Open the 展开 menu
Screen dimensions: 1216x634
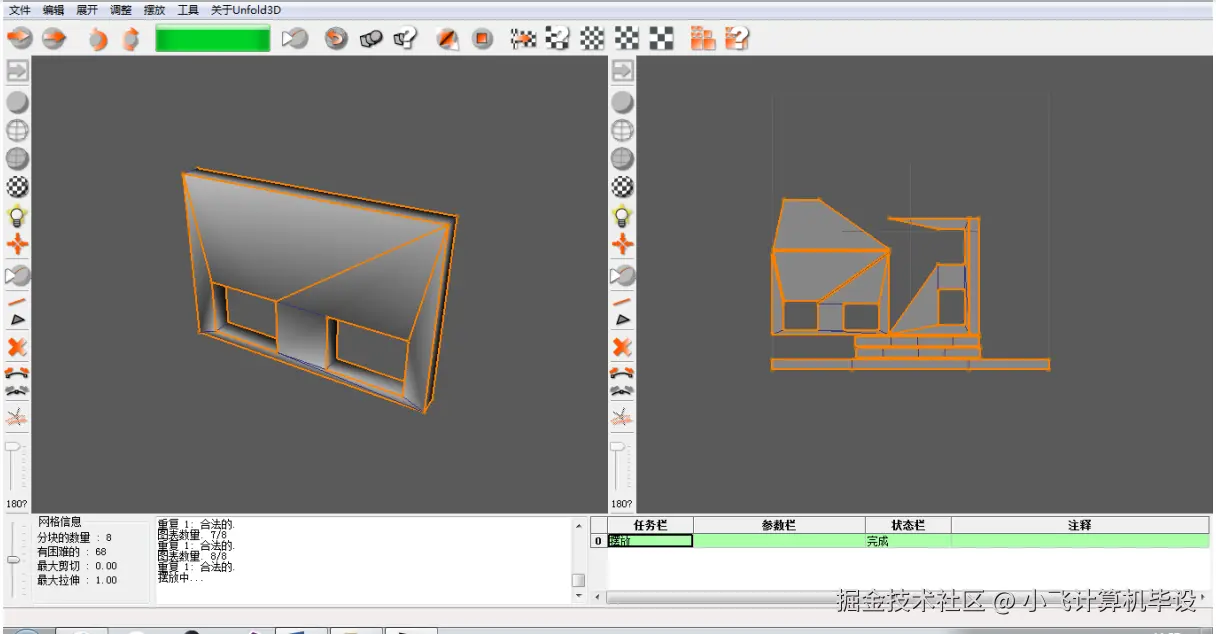pyautogui.click(x=87, y=10)
